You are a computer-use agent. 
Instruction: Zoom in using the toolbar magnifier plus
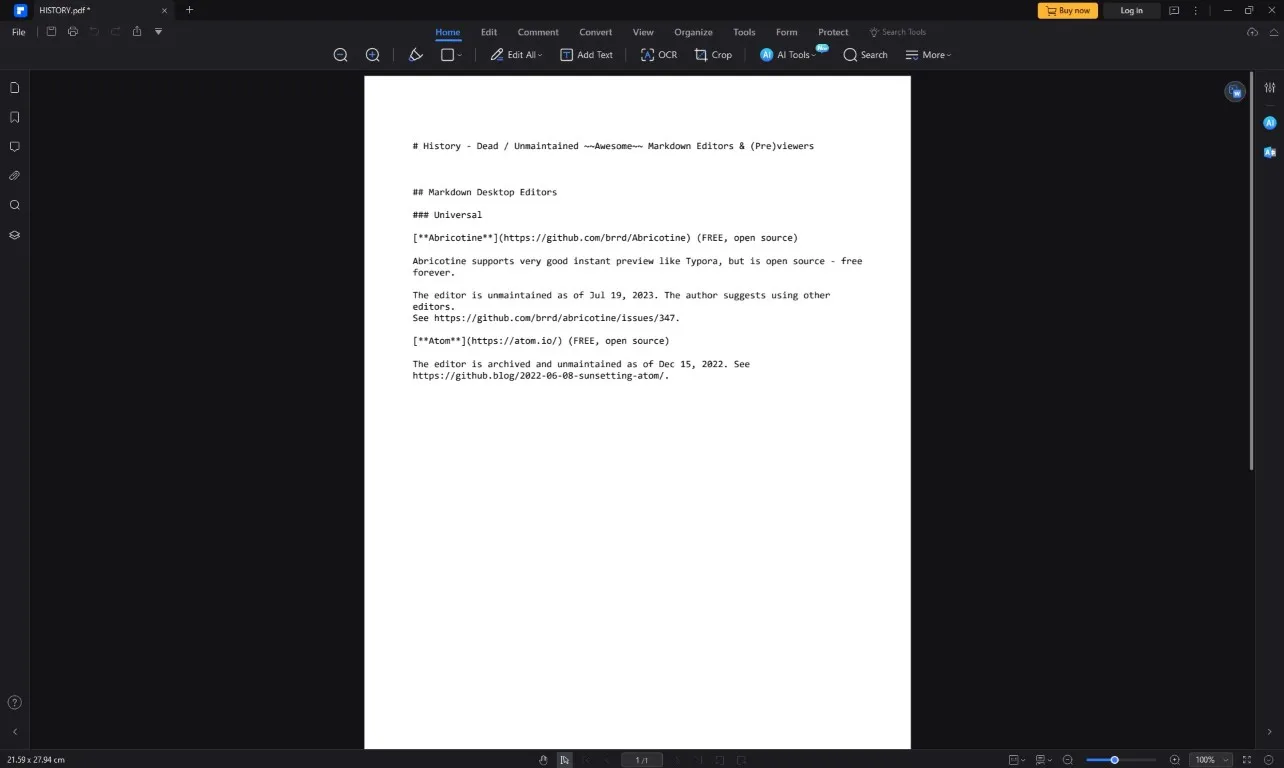[373, 55]
